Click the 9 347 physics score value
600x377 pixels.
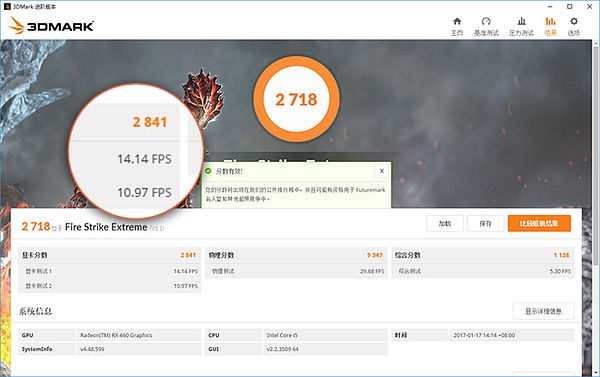tap(375, 255)
